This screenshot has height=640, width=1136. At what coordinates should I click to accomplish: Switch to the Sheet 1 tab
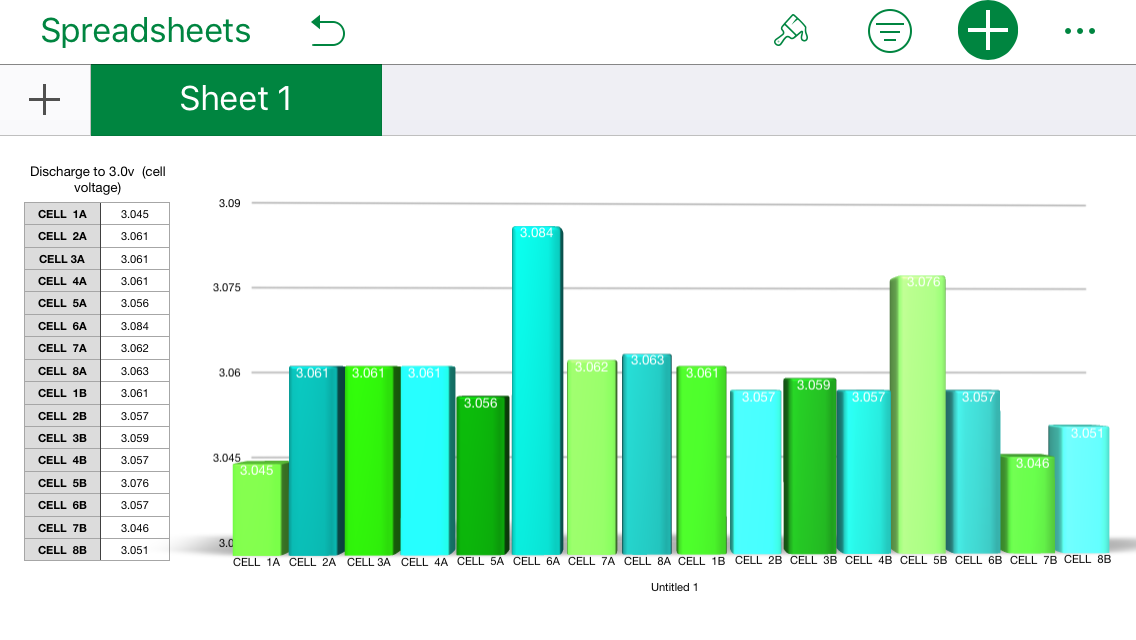(x=236, y=99)
